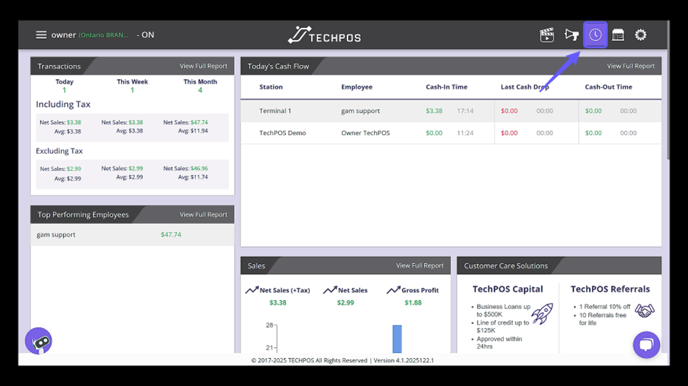
Task: Select the TechPOS Demo station row
Action: coord(451,133)
